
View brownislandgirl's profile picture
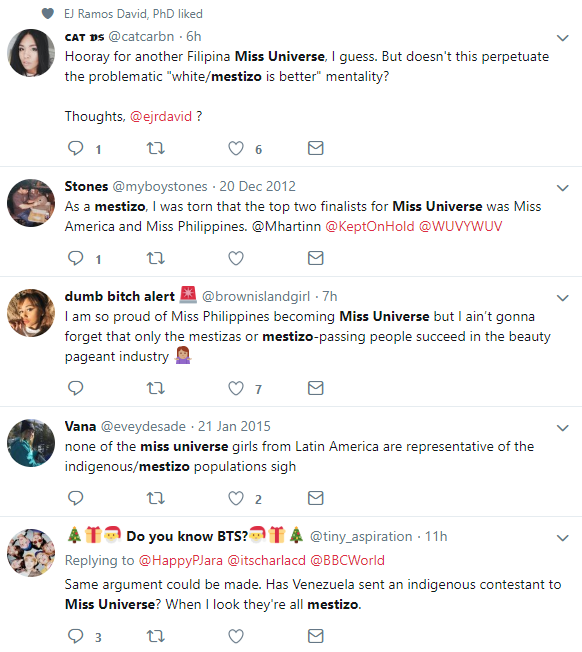click(31, 313)
